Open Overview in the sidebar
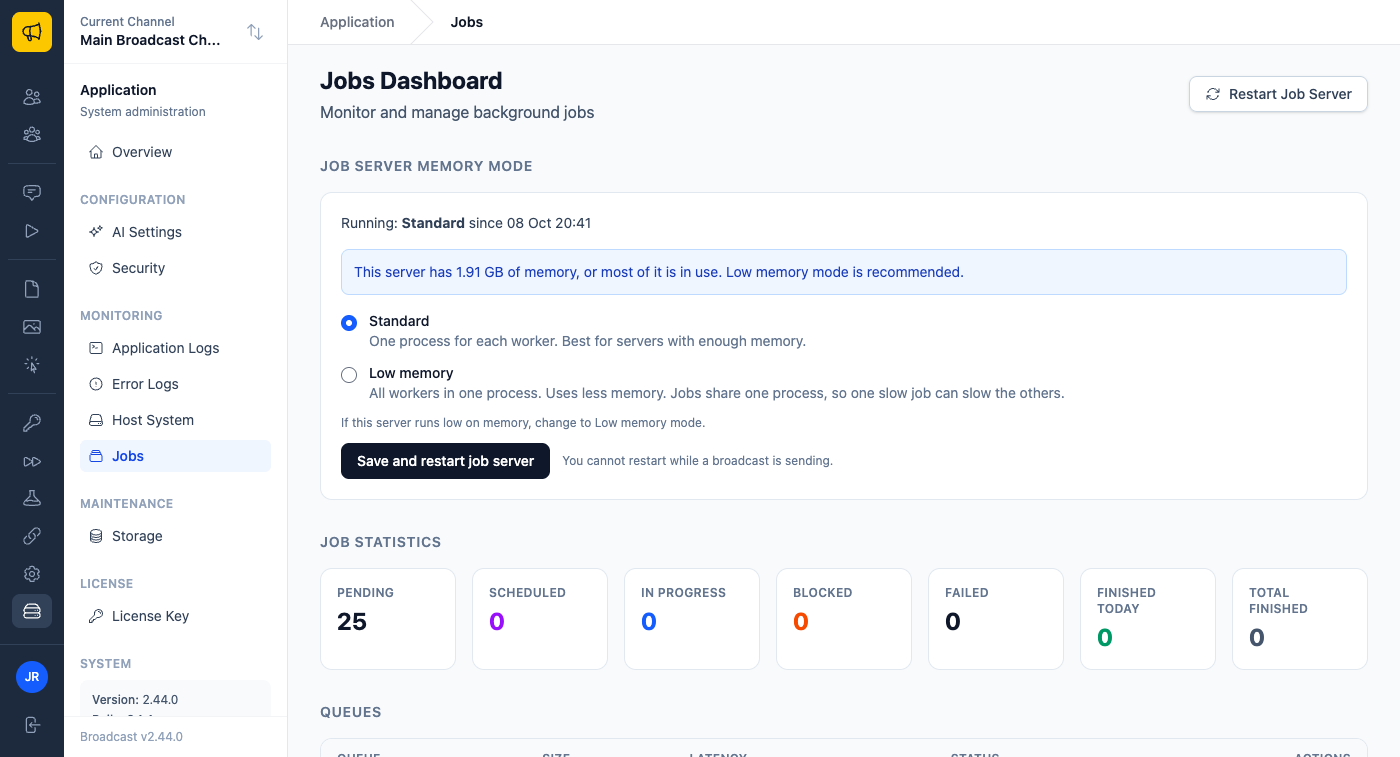1400x757 pixels. [175, 152]
